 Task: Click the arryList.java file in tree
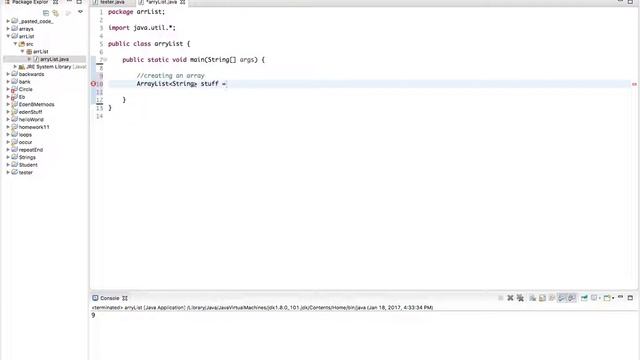point(54,59)
